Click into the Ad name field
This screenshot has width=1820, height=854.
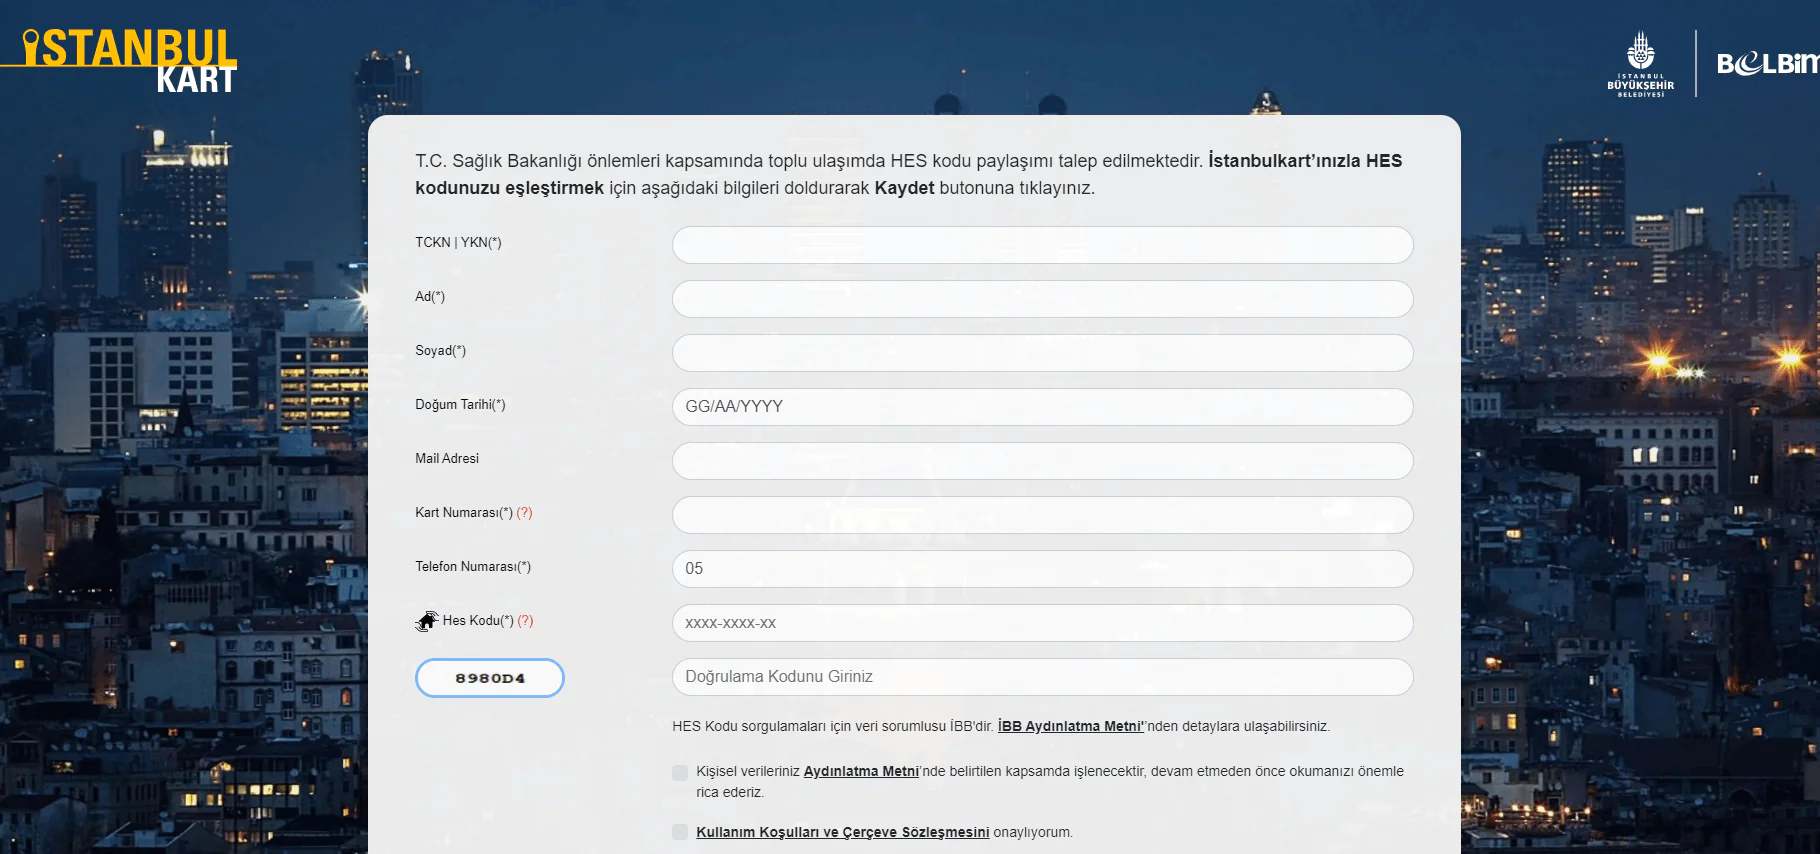[x=1042, y=299]
